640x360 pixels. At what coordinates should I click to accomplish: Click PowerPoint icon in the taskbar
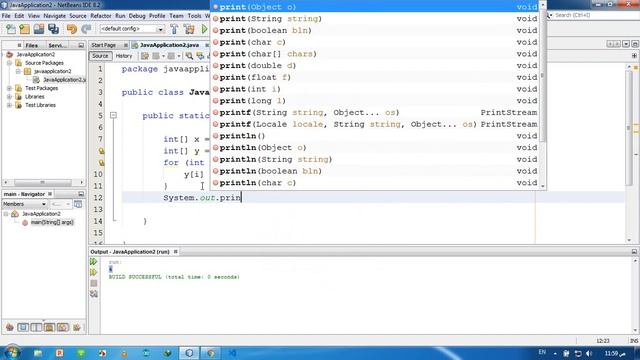[59, 353]
